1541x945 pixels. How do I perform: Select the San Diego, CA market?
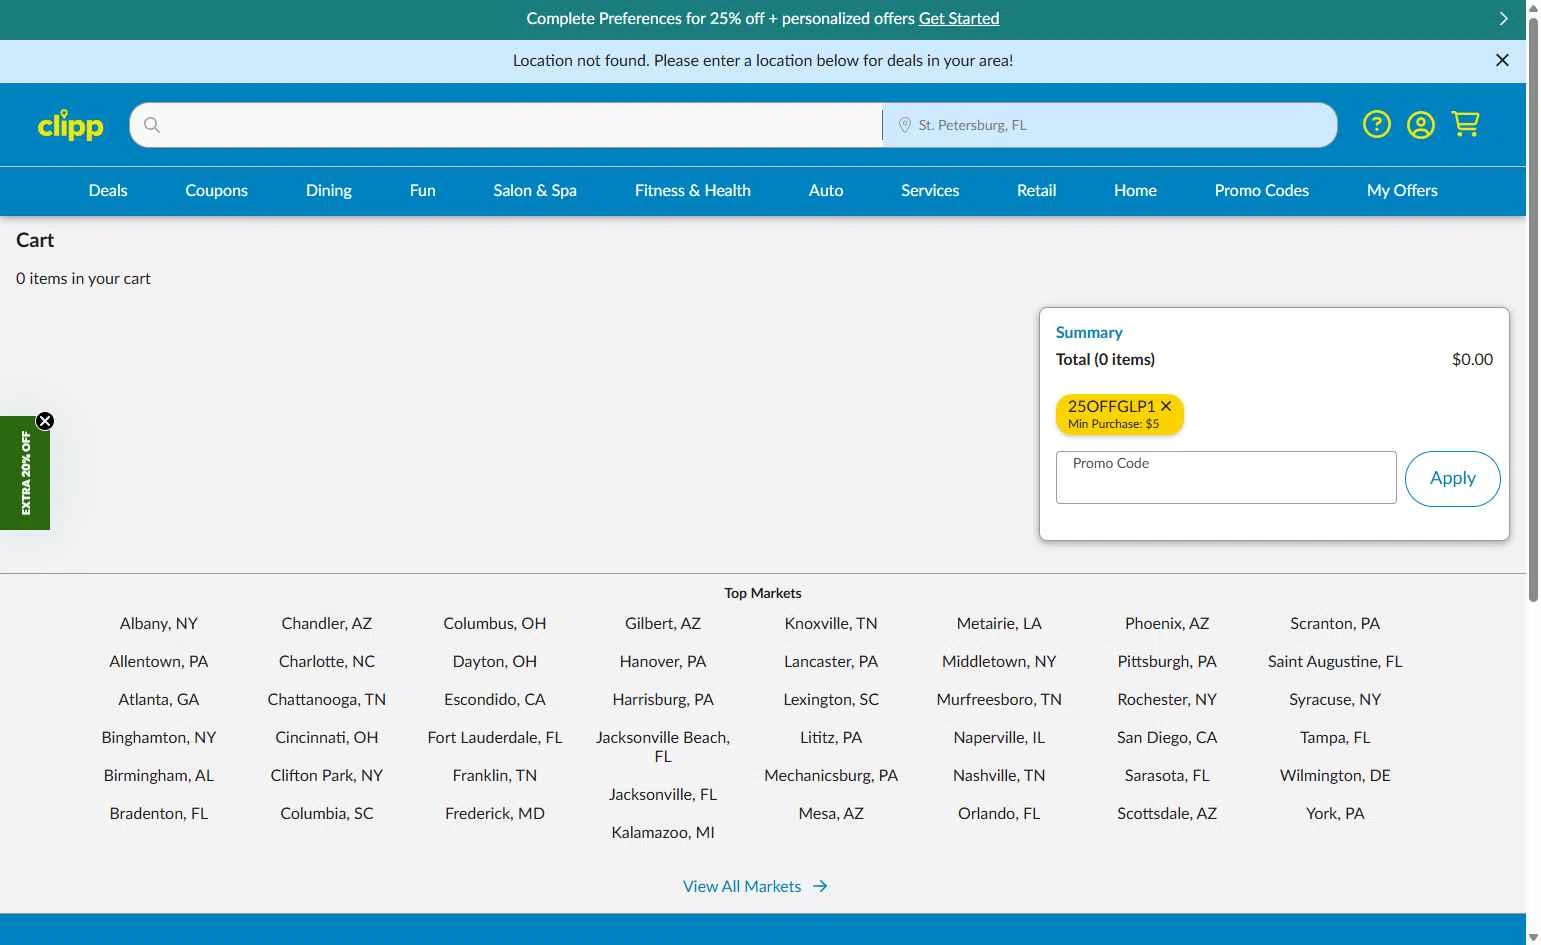tap(1167, 737)
